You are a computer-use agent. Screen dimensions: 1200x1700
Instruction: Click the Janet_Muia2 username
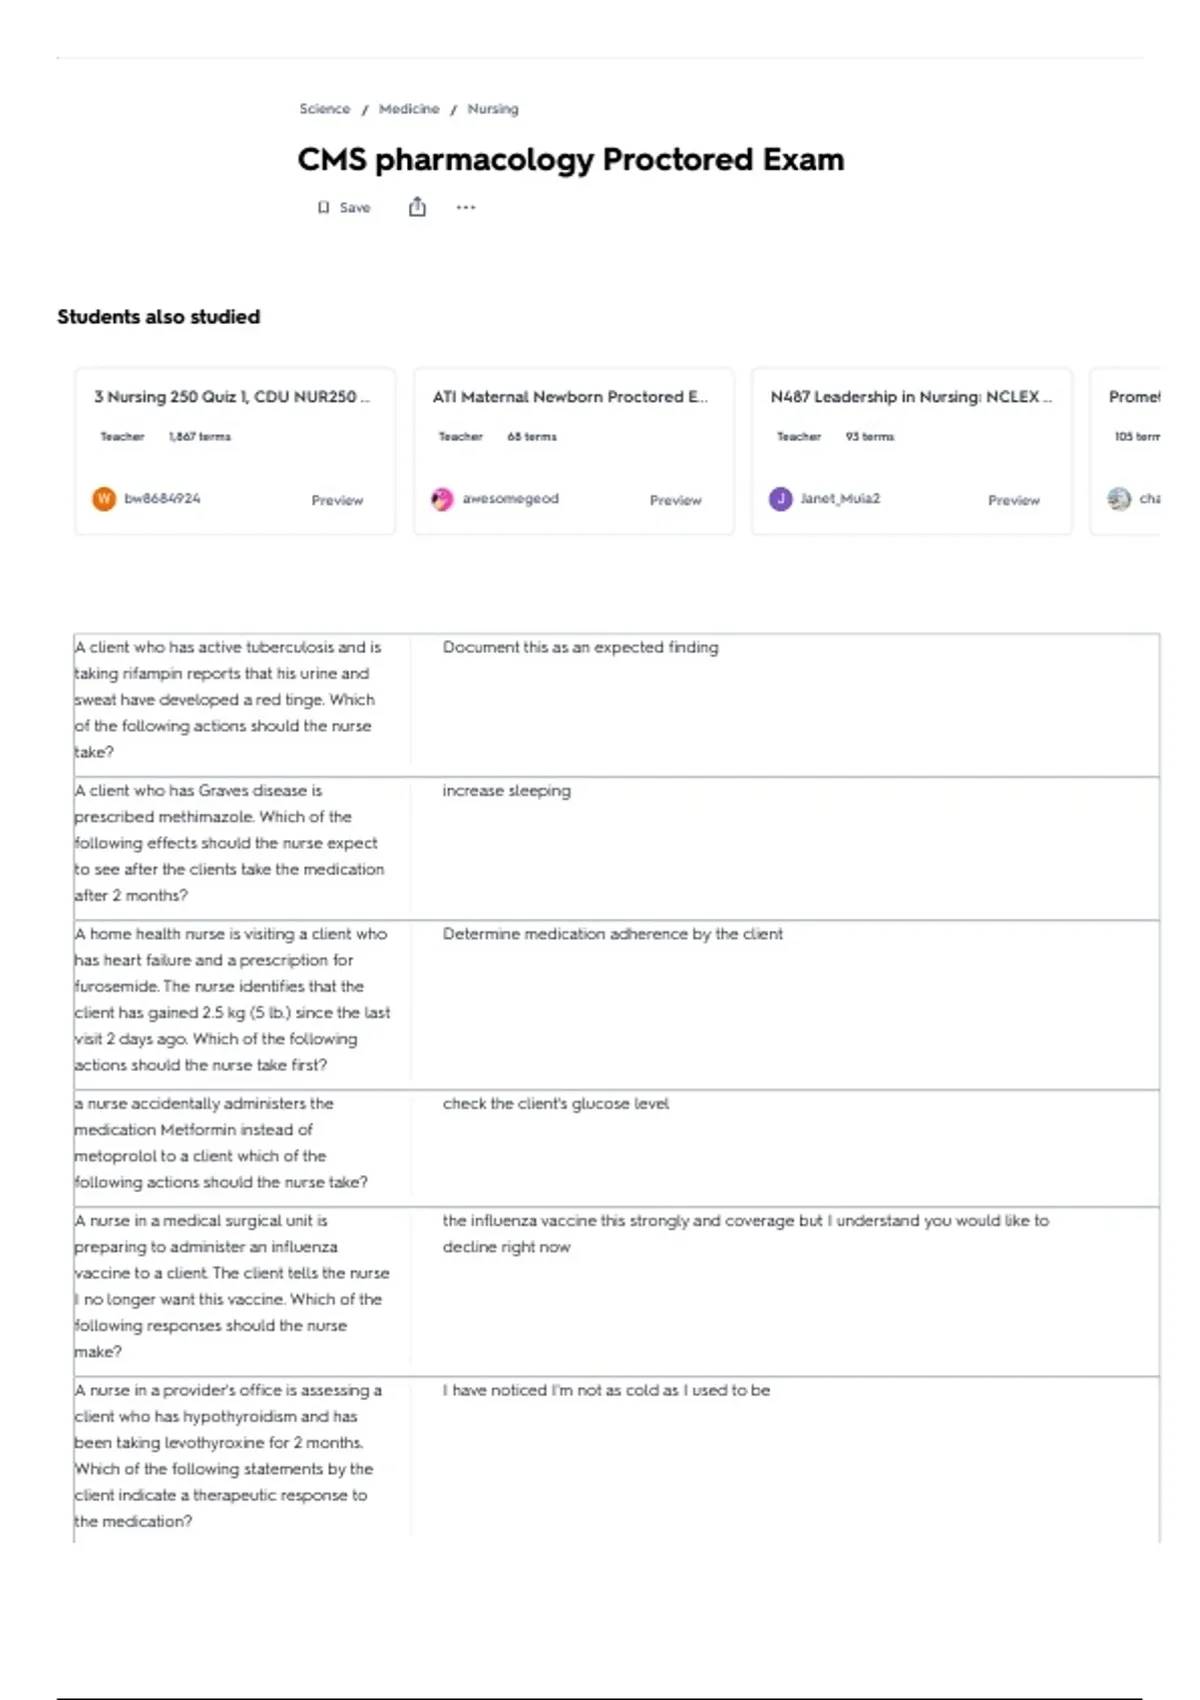[840, 498]
